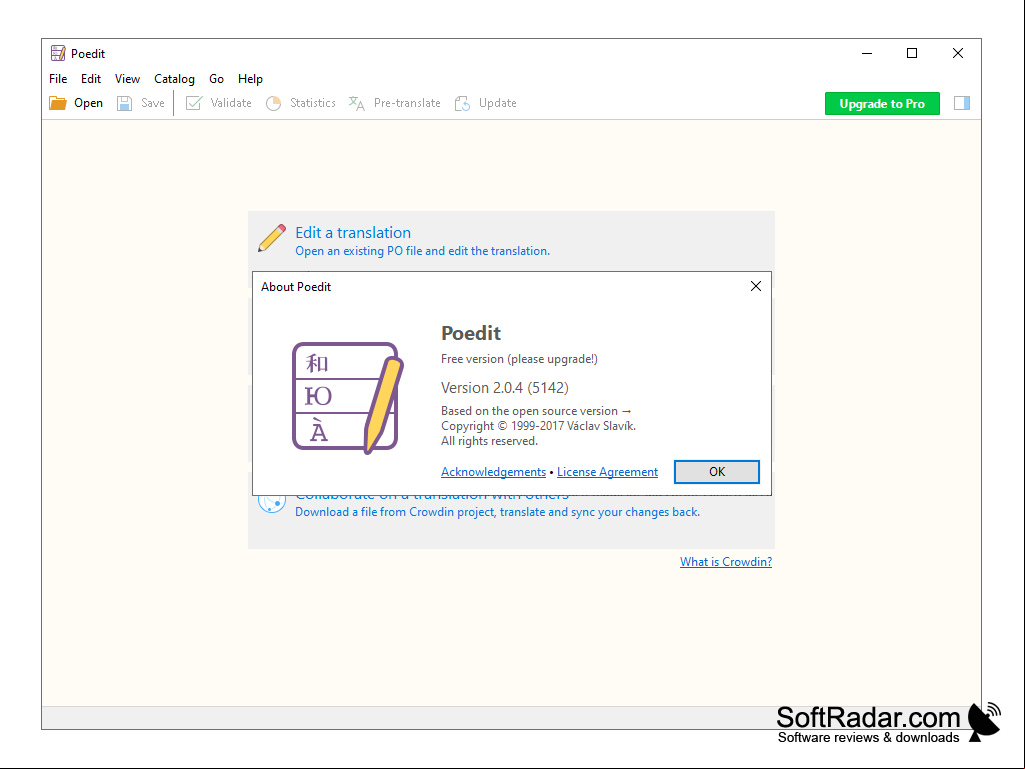
Task: Open the Catalog menu
Action: click(175, 78)
